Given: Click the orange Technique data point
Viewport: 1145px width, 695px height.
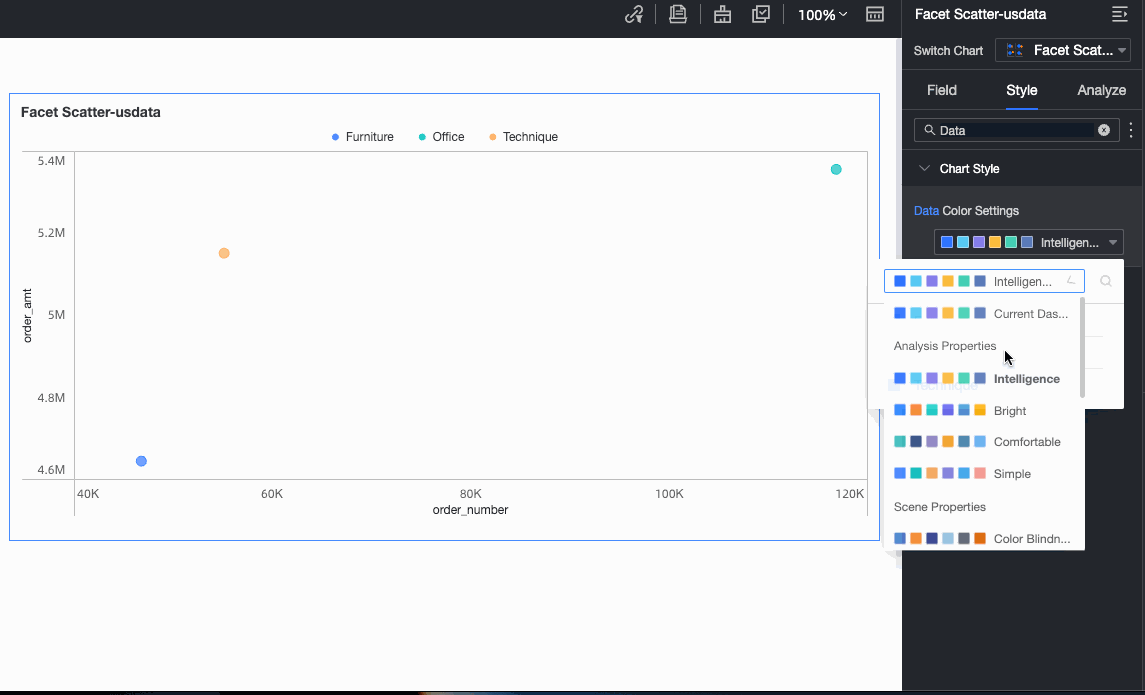Looking at the screenshot, I should (224, 253).
